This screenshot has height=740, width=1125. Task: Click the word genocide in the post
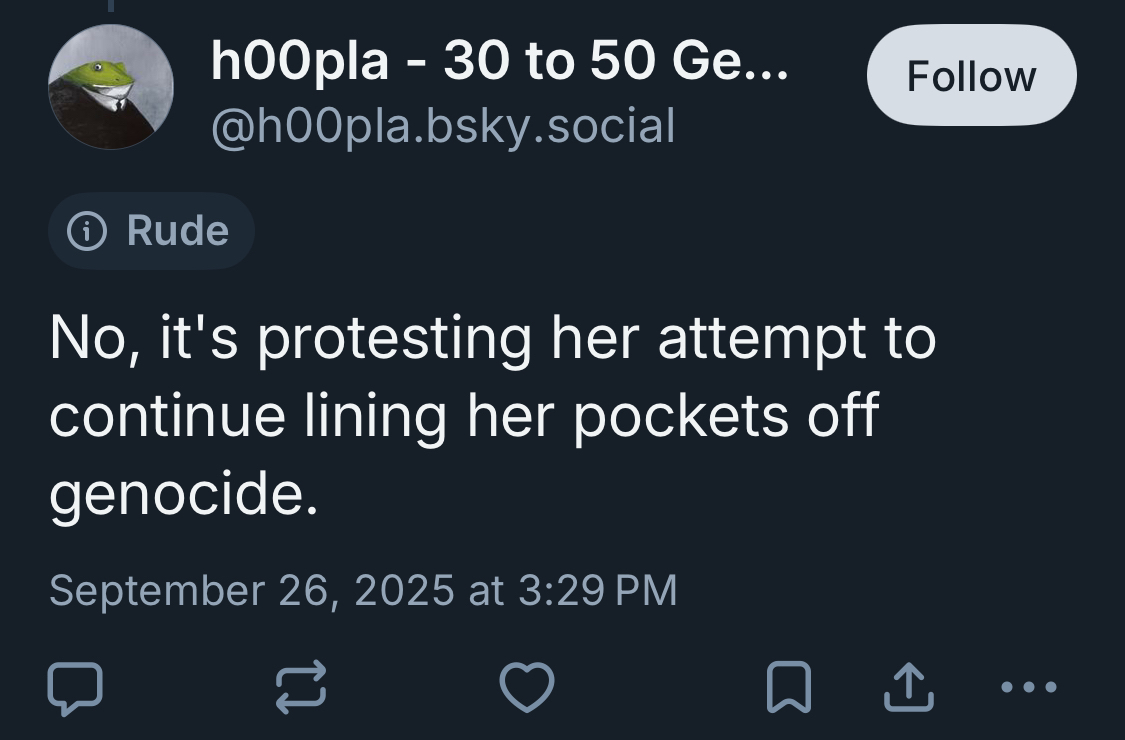182,493
